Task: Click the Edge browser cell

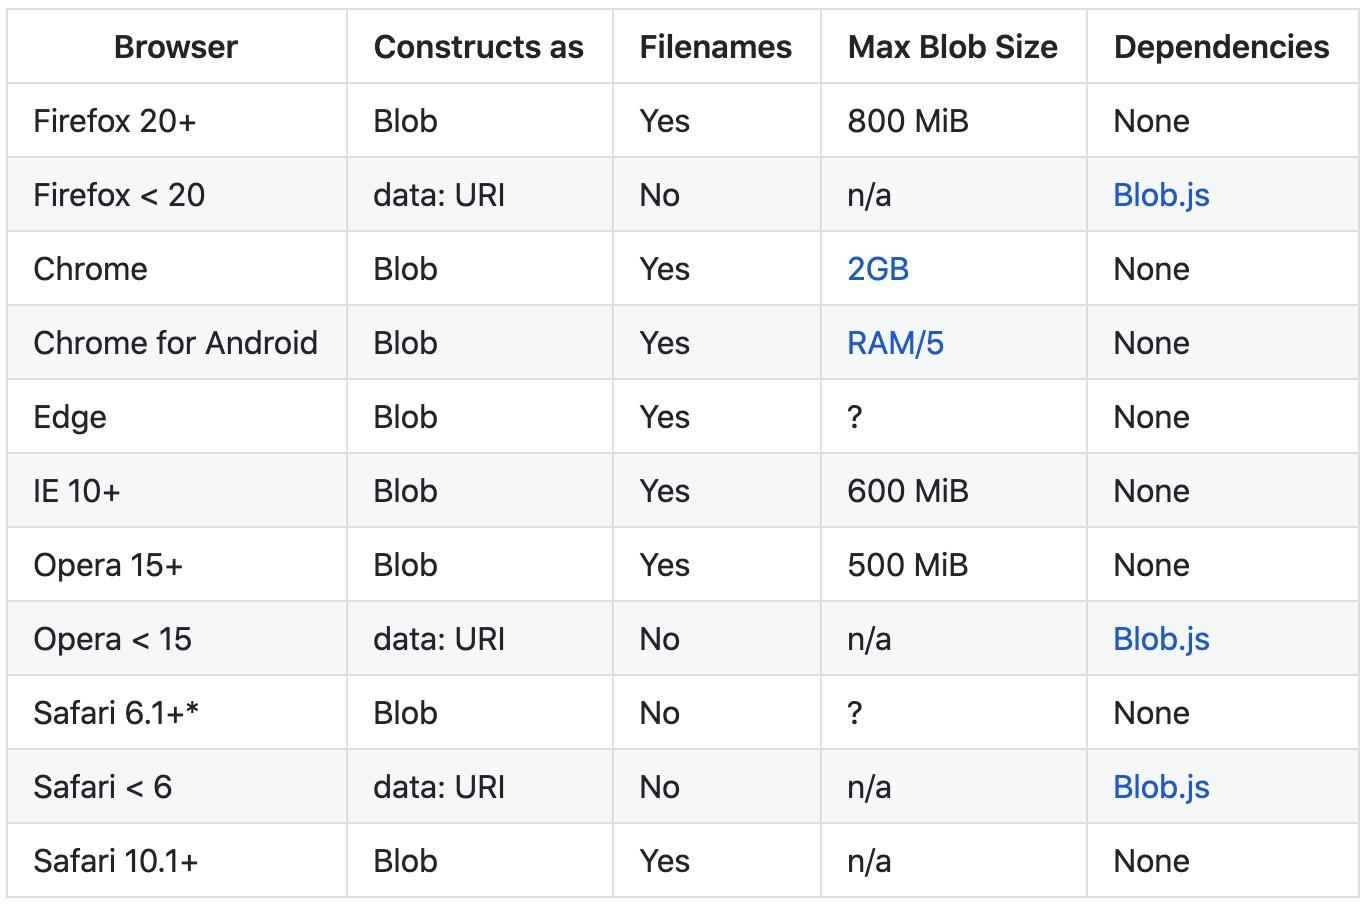Action: tap(70, 417)
